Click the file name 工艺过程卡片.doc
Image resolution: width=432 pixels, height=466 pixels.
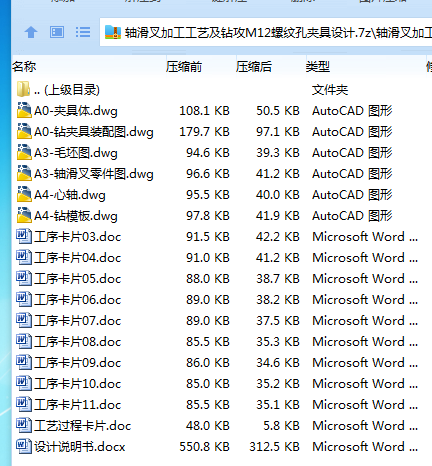[83, 426]
